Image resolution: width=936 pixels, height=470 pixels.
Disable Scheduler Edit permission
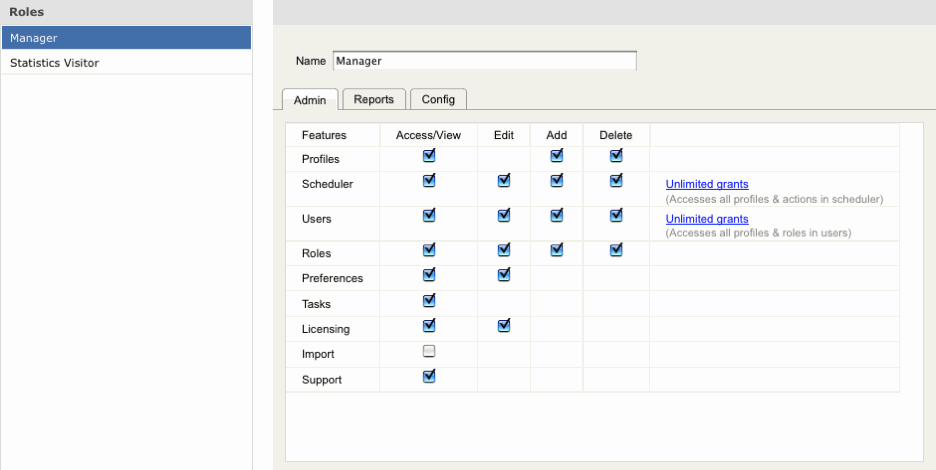pos(504,181)
